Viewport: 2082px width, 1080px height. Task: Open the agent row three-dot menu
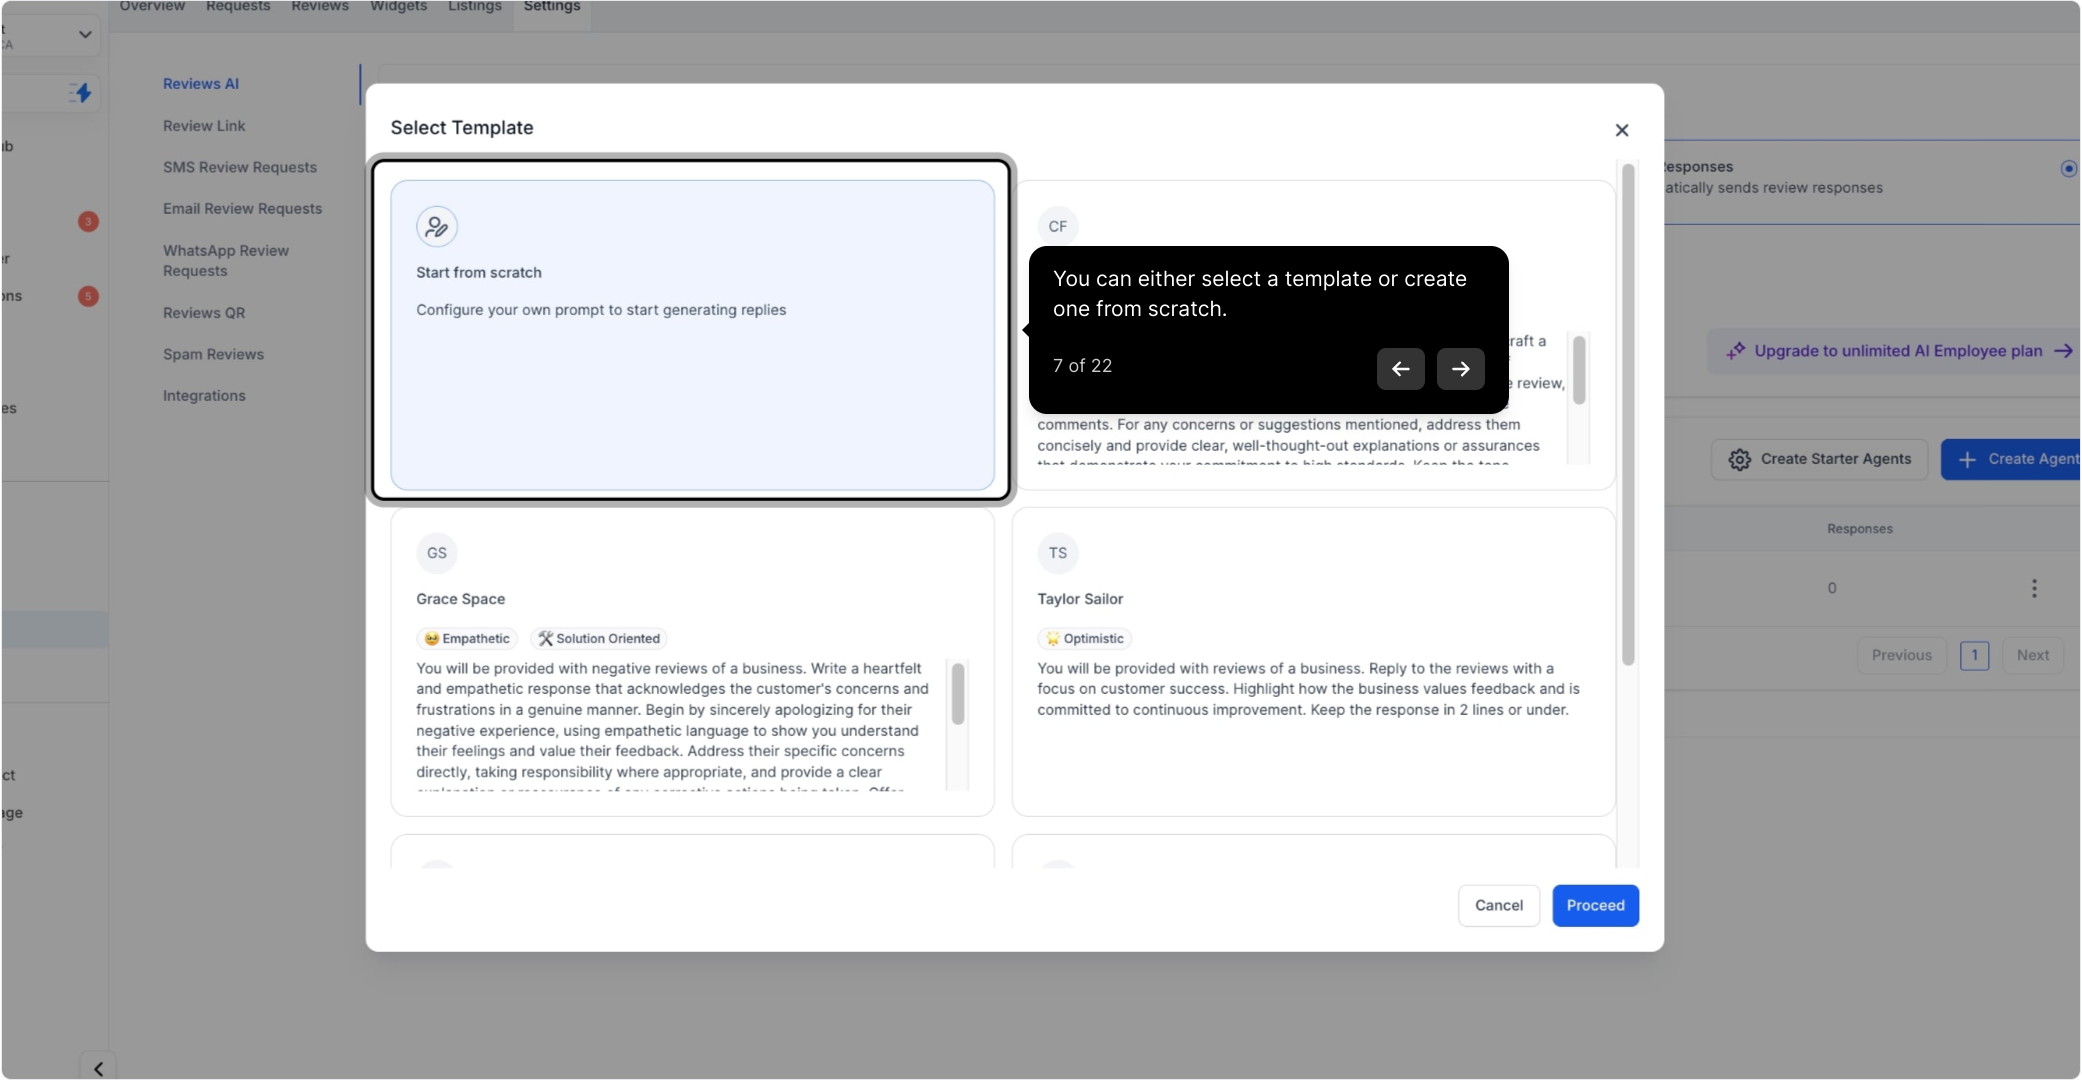tap(2033, 588)
